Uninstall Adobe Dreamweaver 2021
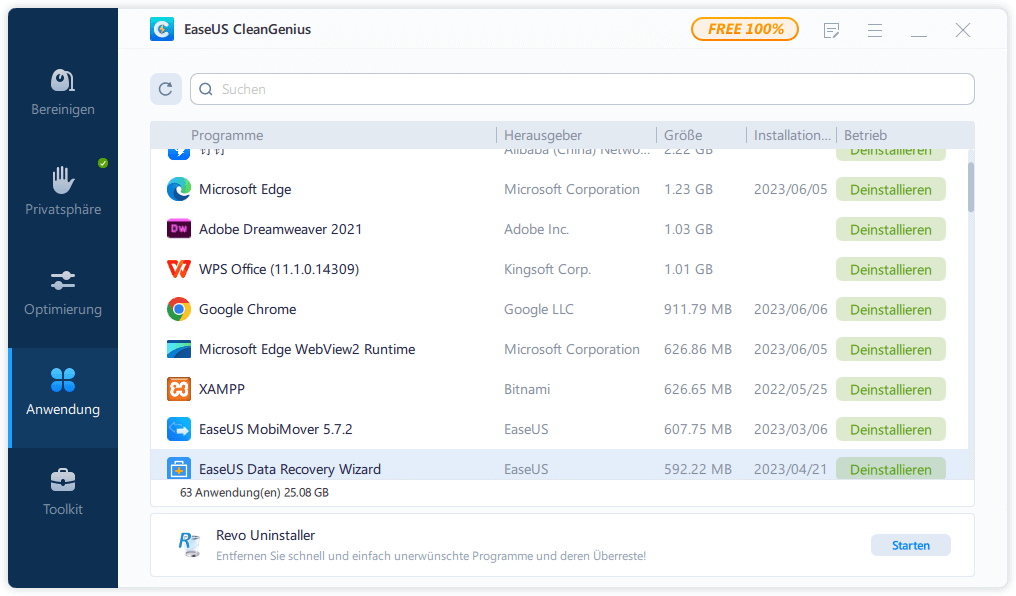This screenshot has height=596, width=1016. tap(890, 230)
